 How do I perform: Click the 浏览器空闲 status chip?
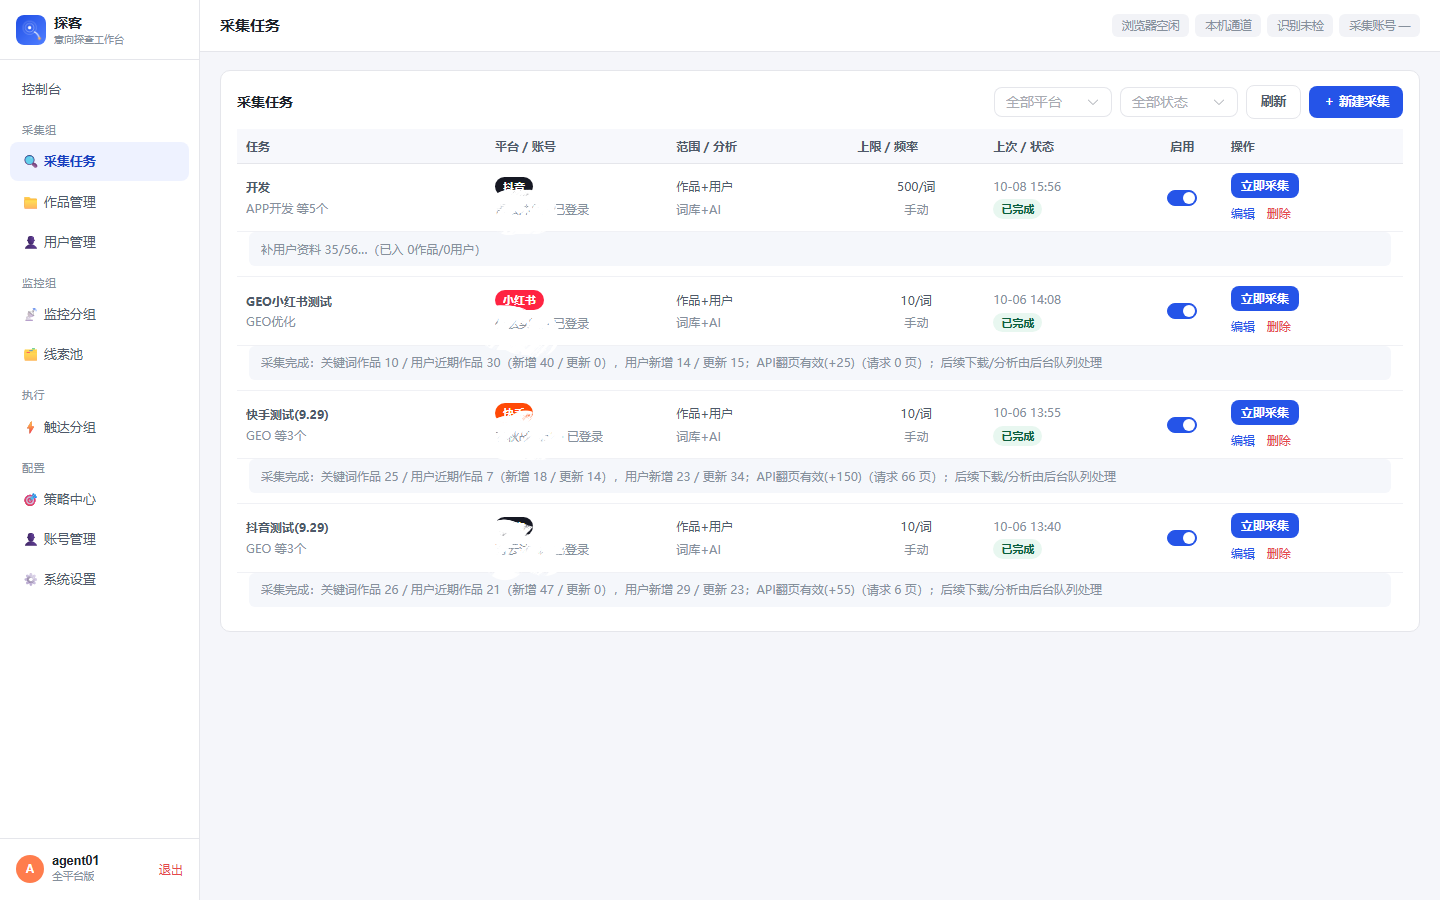point(1150,26)
